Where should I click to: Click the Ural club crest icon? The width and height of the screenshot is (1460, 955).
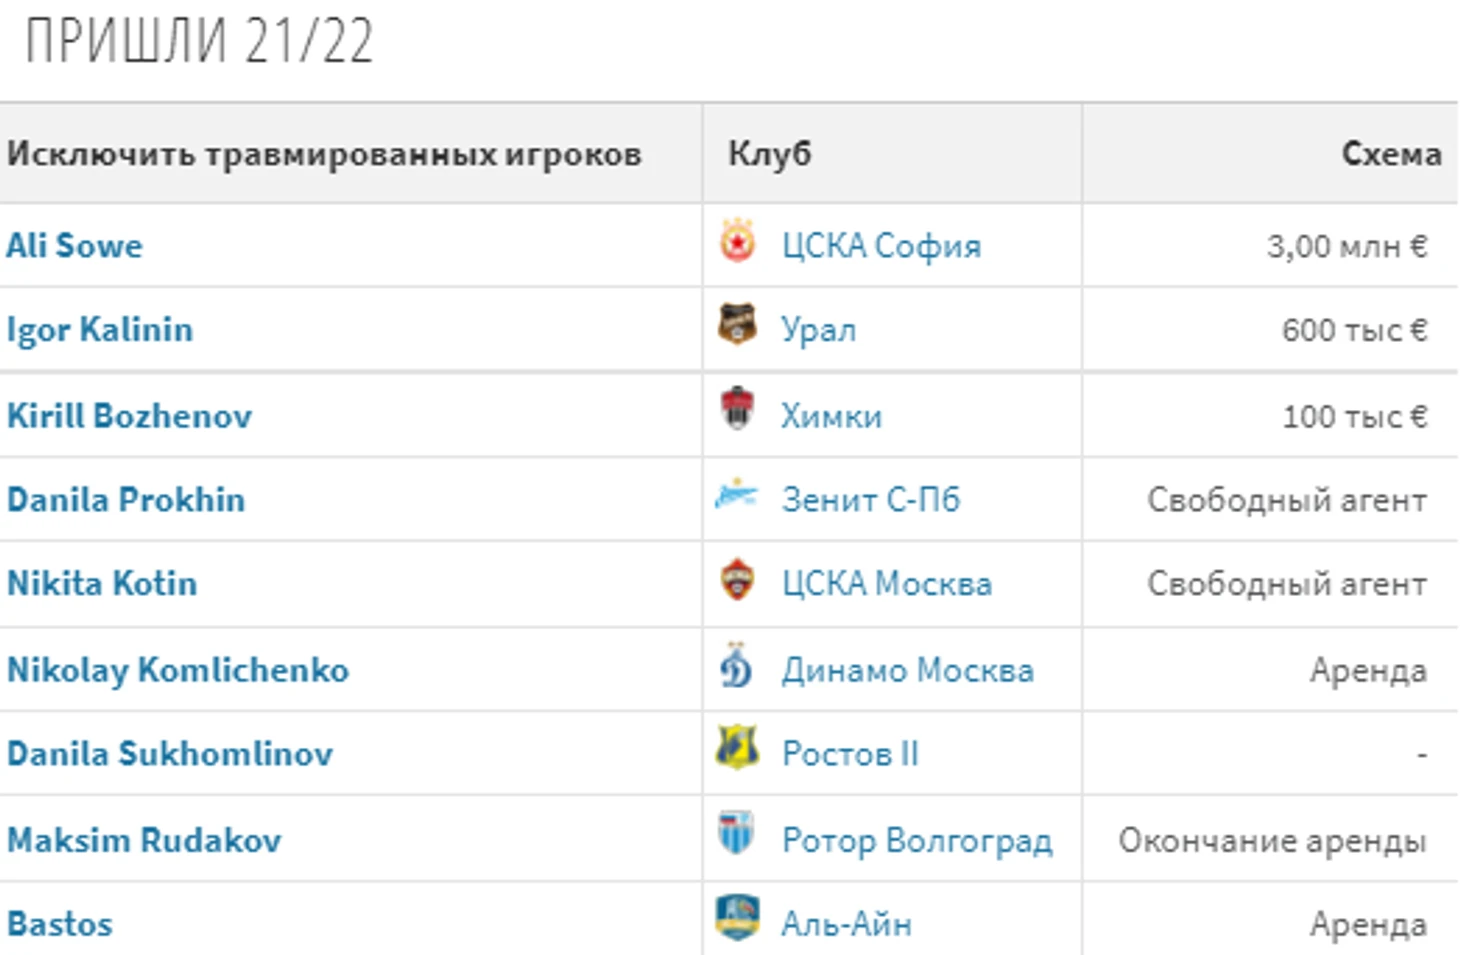[x=738, y=326]
